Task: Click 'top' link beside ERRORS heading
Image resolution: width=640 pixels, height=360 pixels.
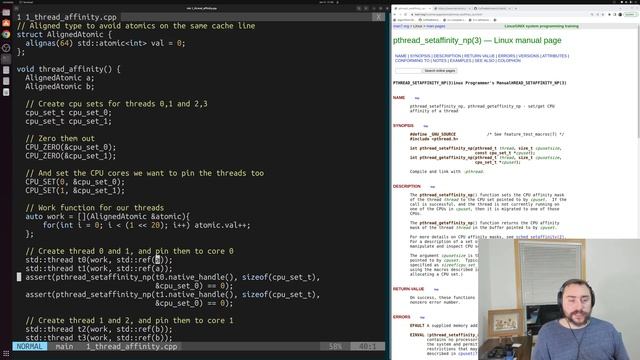Action: [422, 318]
